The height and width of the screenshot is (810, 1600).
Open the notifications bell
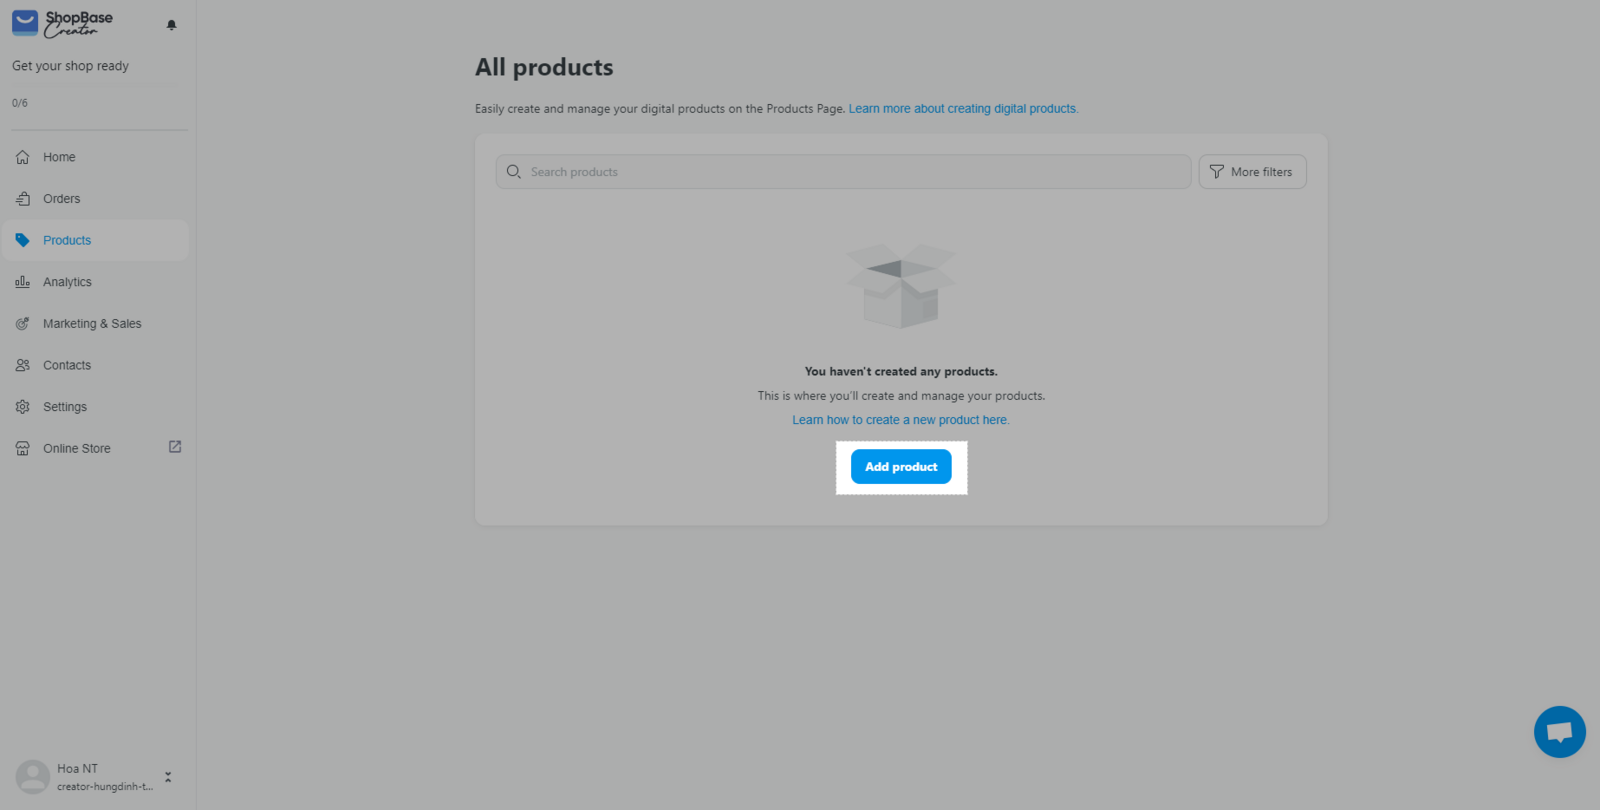[171, 25]
